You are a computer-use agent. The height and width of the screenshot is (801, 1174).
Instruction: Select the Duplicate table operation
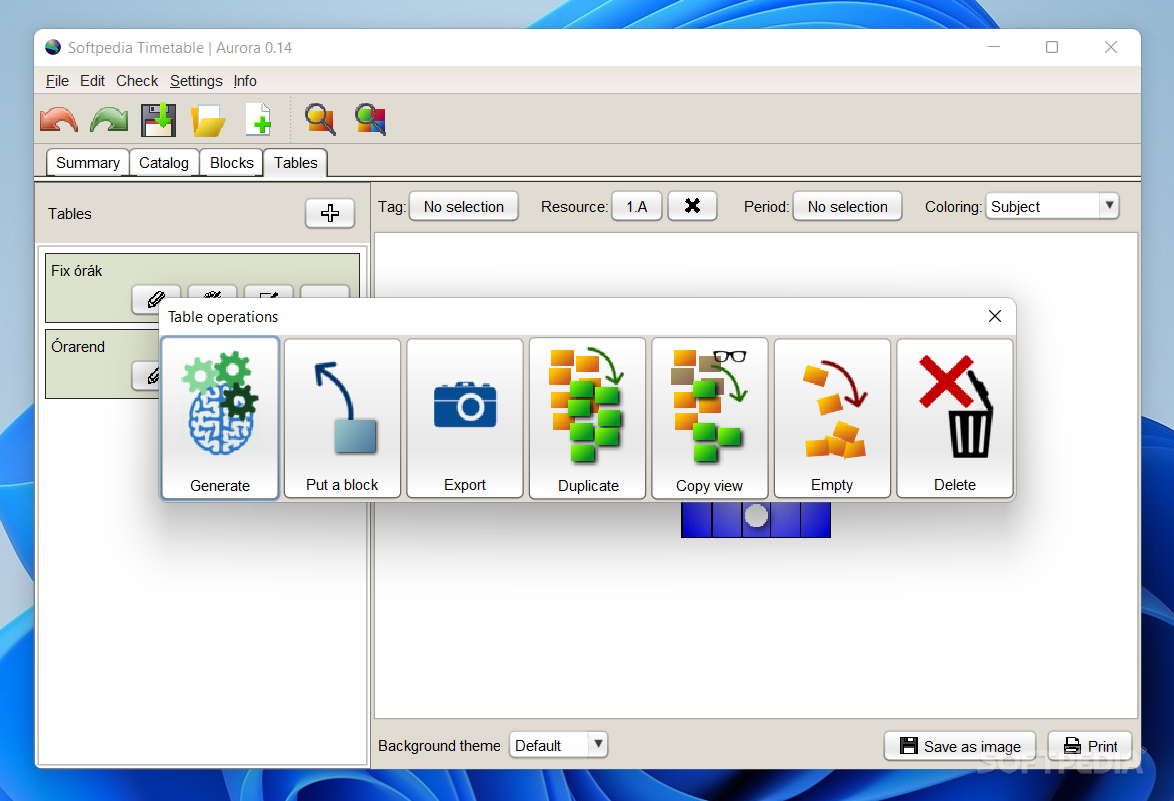tap(588, 418)
